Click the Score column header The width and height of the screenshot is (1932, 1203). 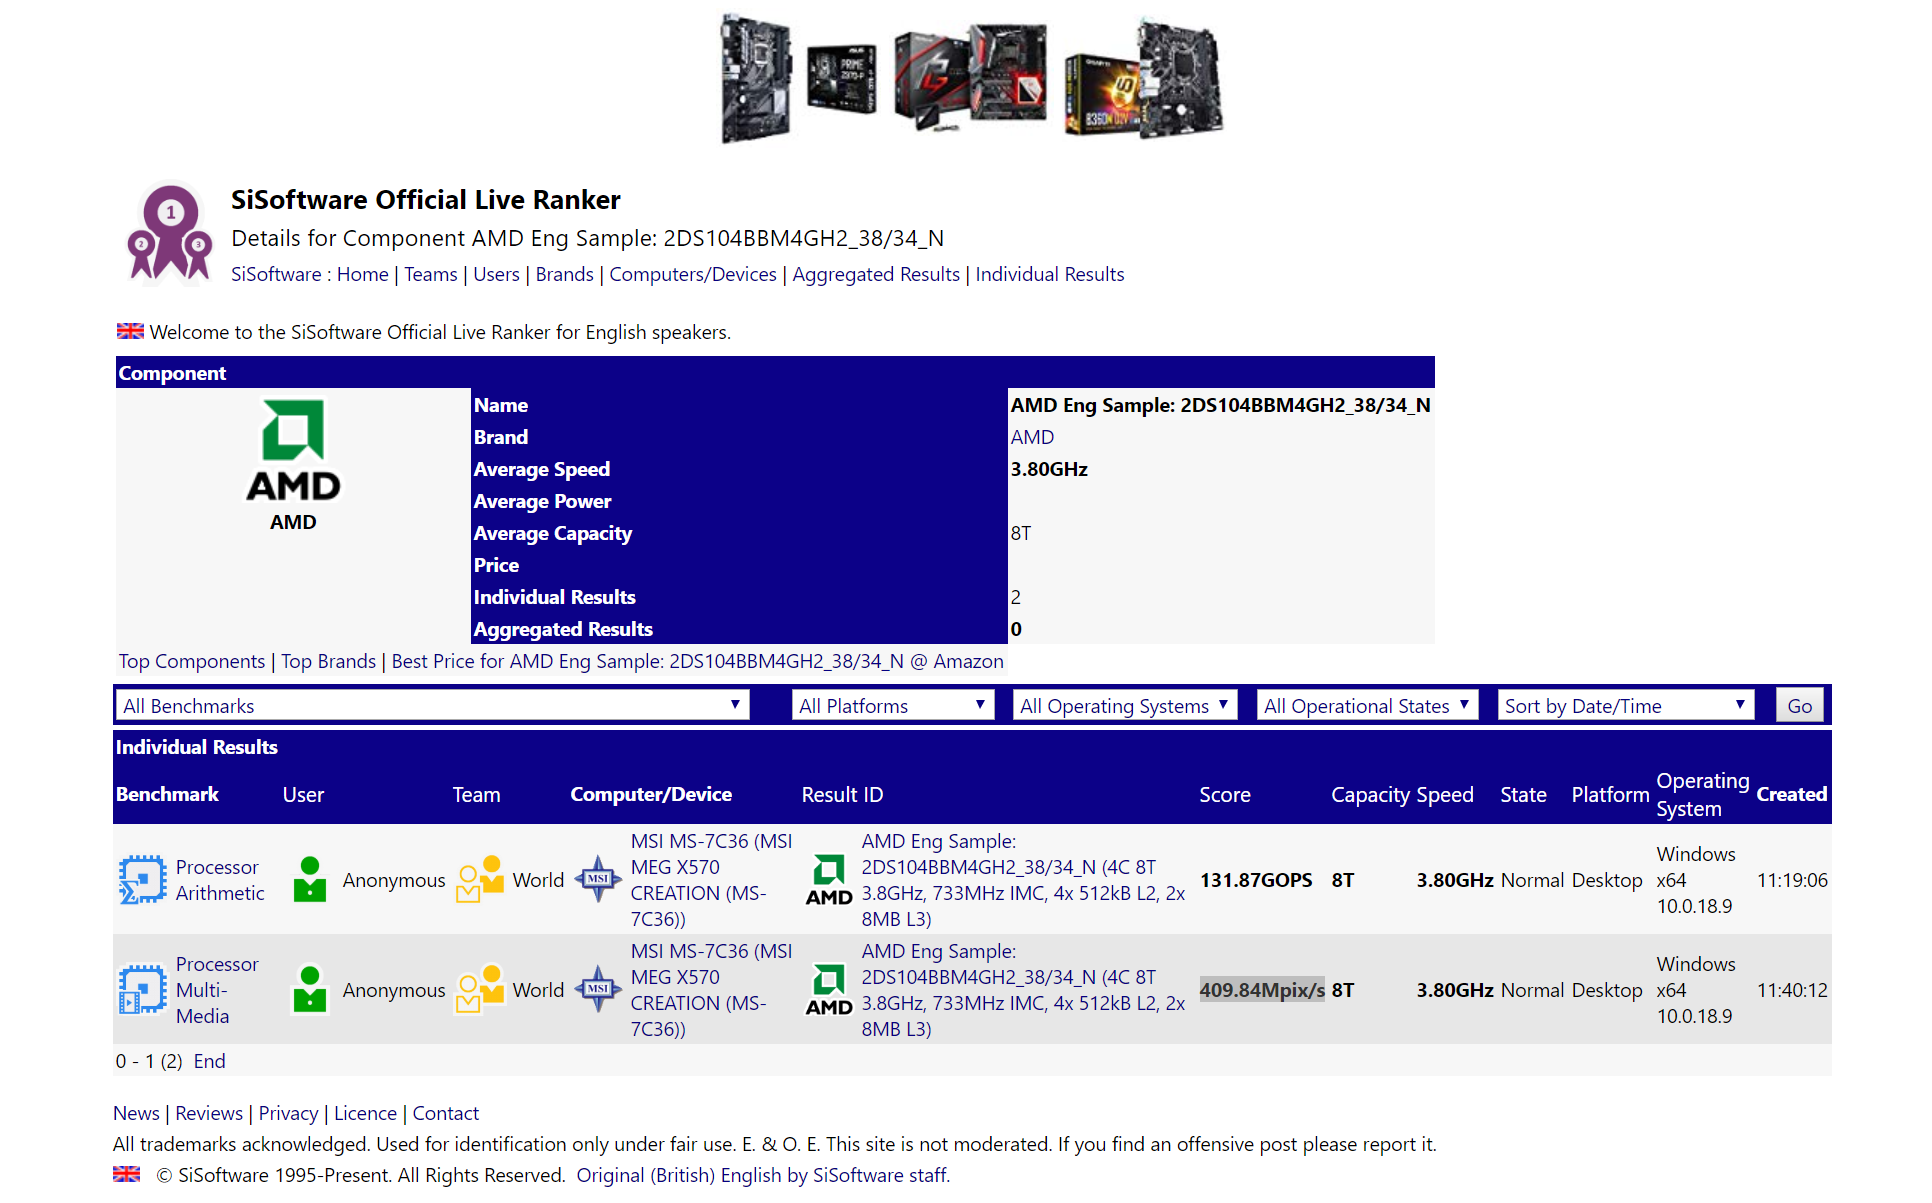point(1225,794)
